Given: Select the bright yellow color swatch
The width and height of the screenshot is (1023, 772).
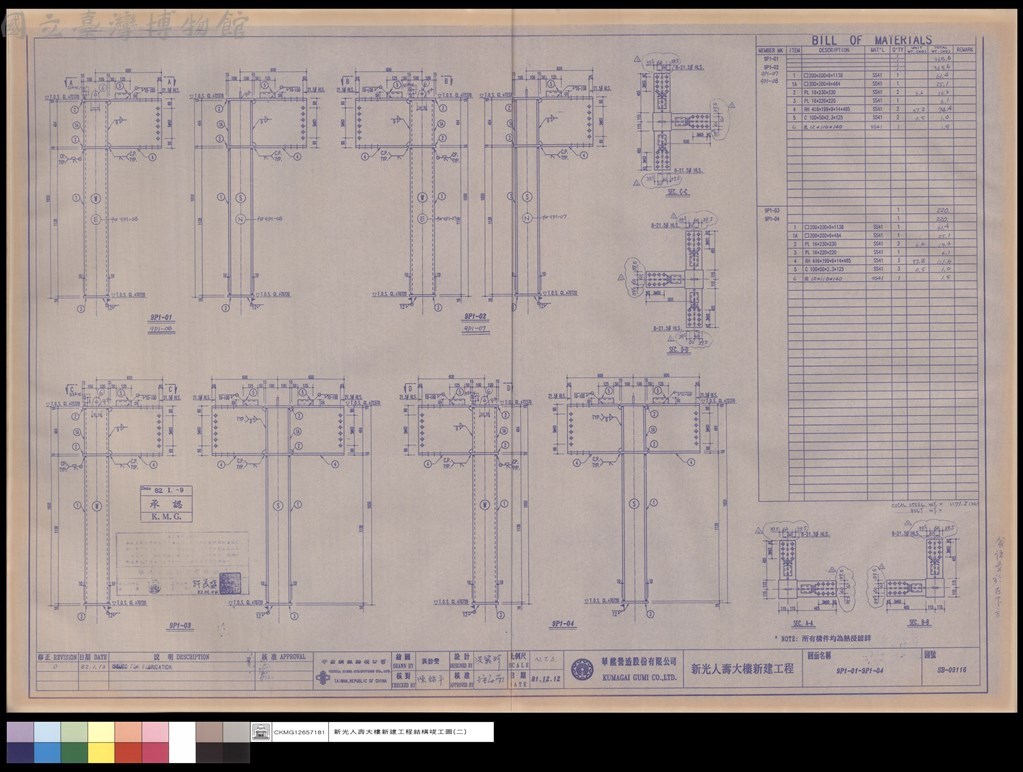Looking at the screenshot, I should [101, 752].
